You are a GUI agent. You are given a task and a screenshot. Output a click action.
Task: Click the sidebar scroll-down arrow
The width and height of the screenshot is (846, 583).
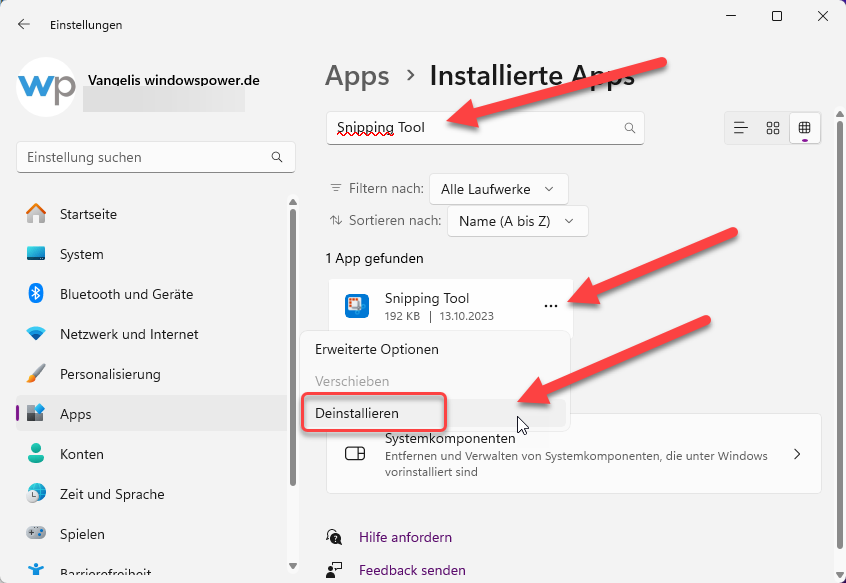pos(293,566)
